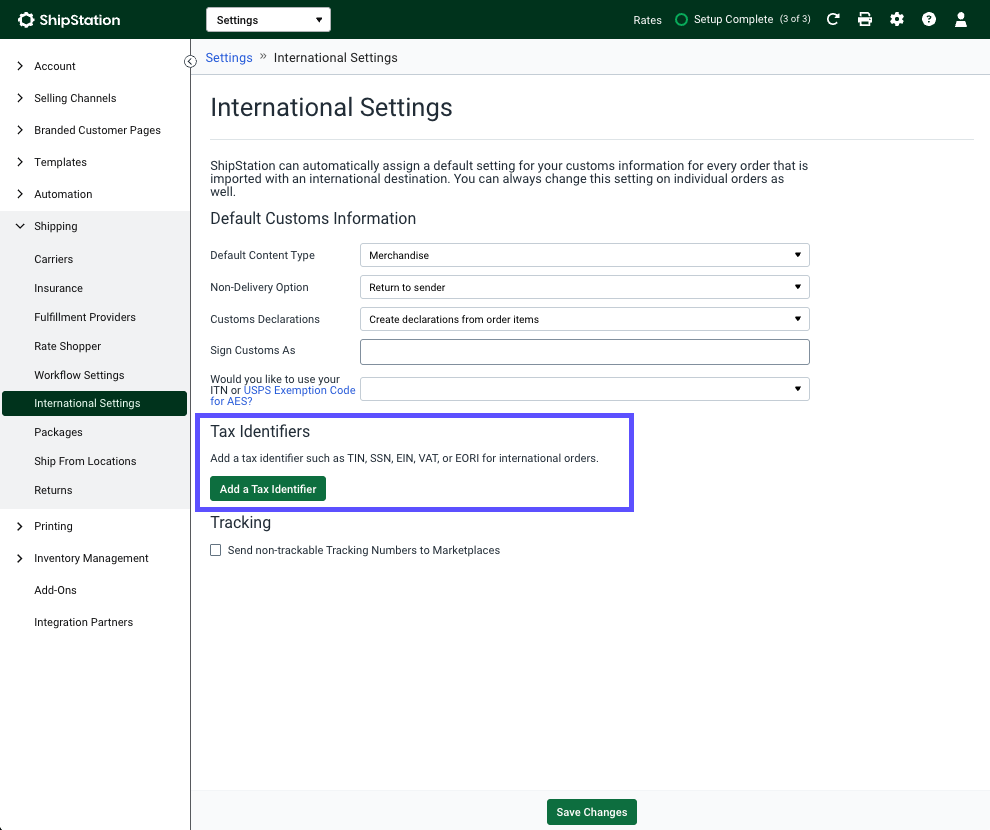
Task: Open Ship From Locations in sidebar
Action: [85, 461]
